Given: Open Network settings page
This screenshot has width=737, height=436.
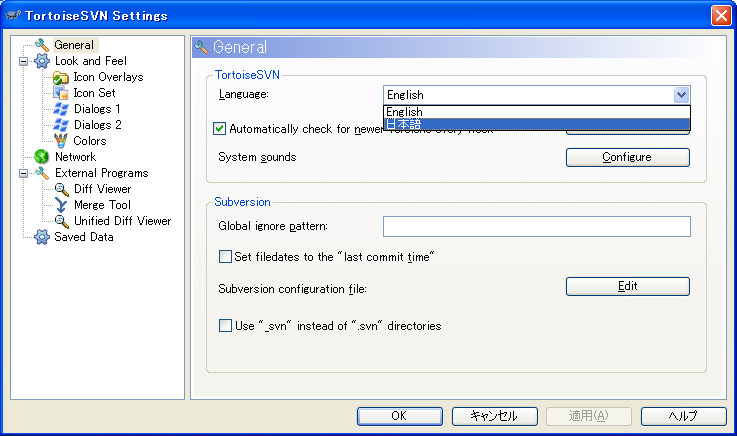Looking at the screenshot, I should pyautogui.click(x=75, y=157).
